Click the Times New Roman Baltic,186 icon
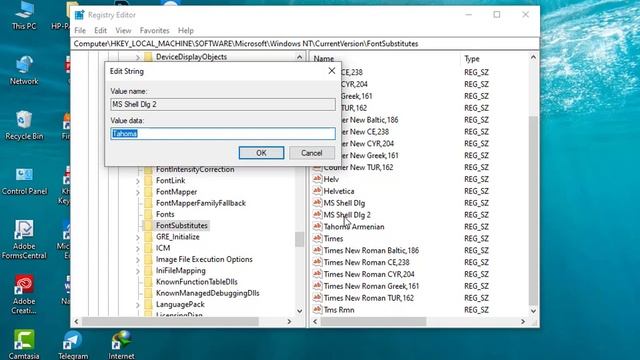Viewport: 640px width, 360px height. (x=317, y=250)
